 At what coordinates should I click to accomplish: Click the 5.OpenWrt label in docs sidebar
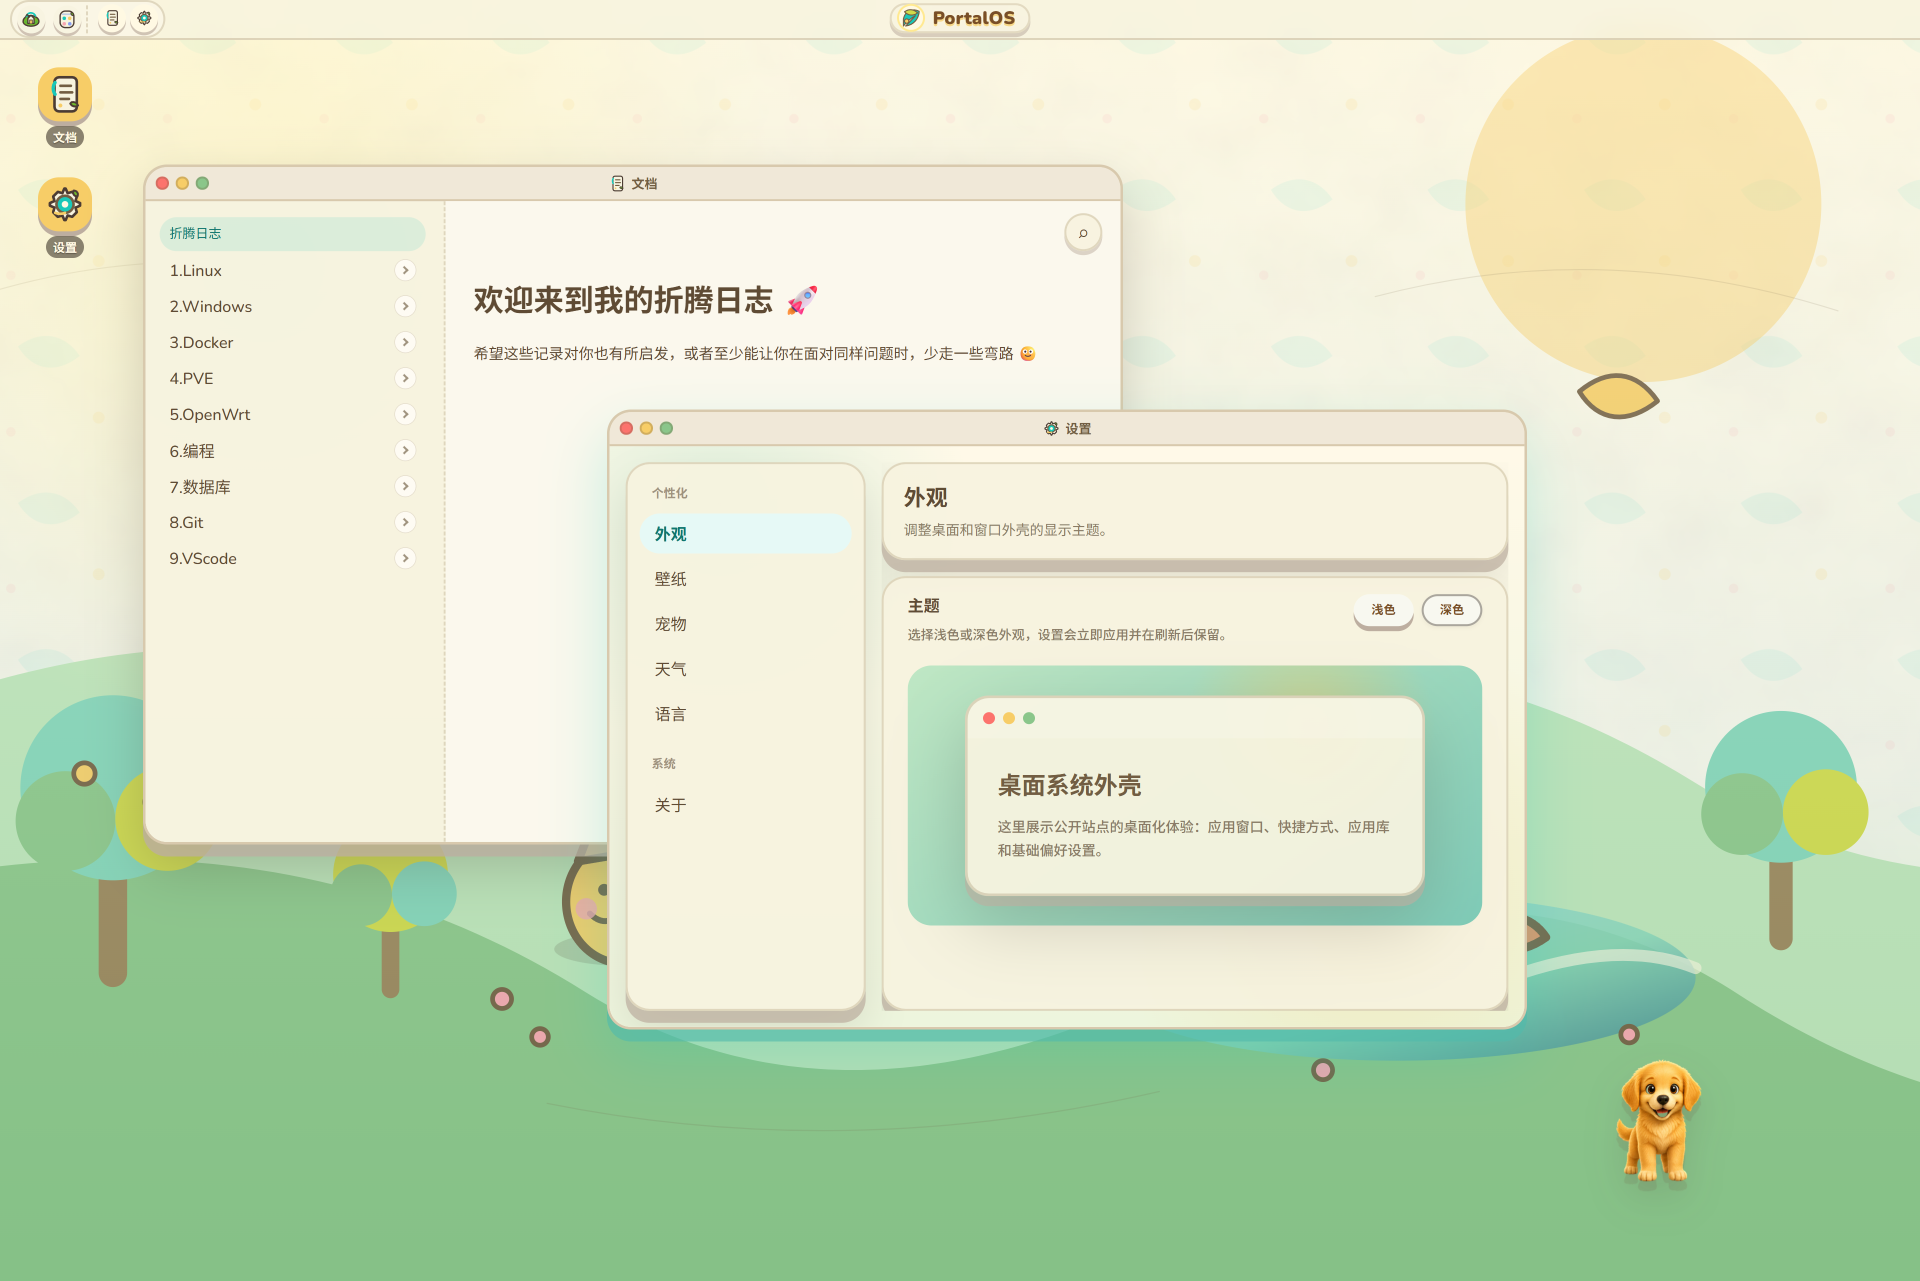click(209, 415)
